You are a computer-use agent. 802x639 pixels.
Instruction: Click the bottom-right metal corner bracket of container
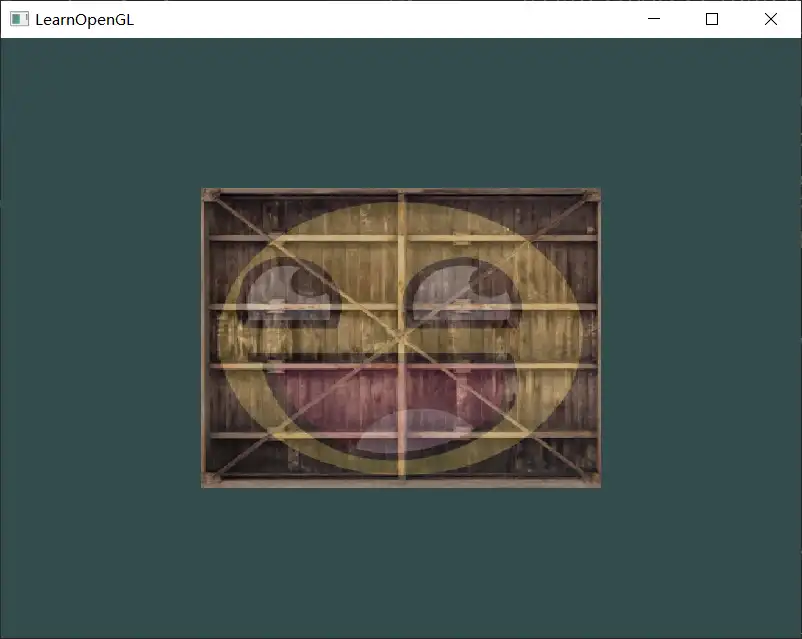[x=590, y=477]
